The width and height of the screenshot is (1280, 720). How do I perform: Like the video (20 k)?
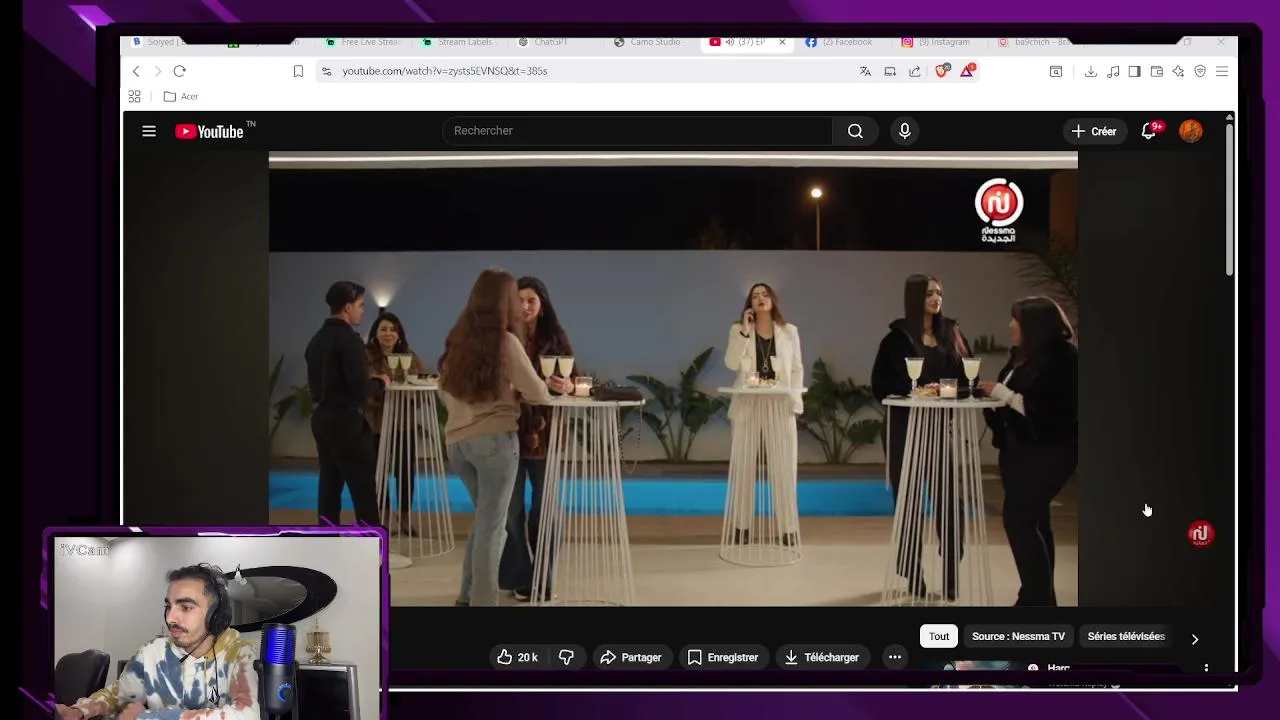pyautogui.click(x=518, y=657)
